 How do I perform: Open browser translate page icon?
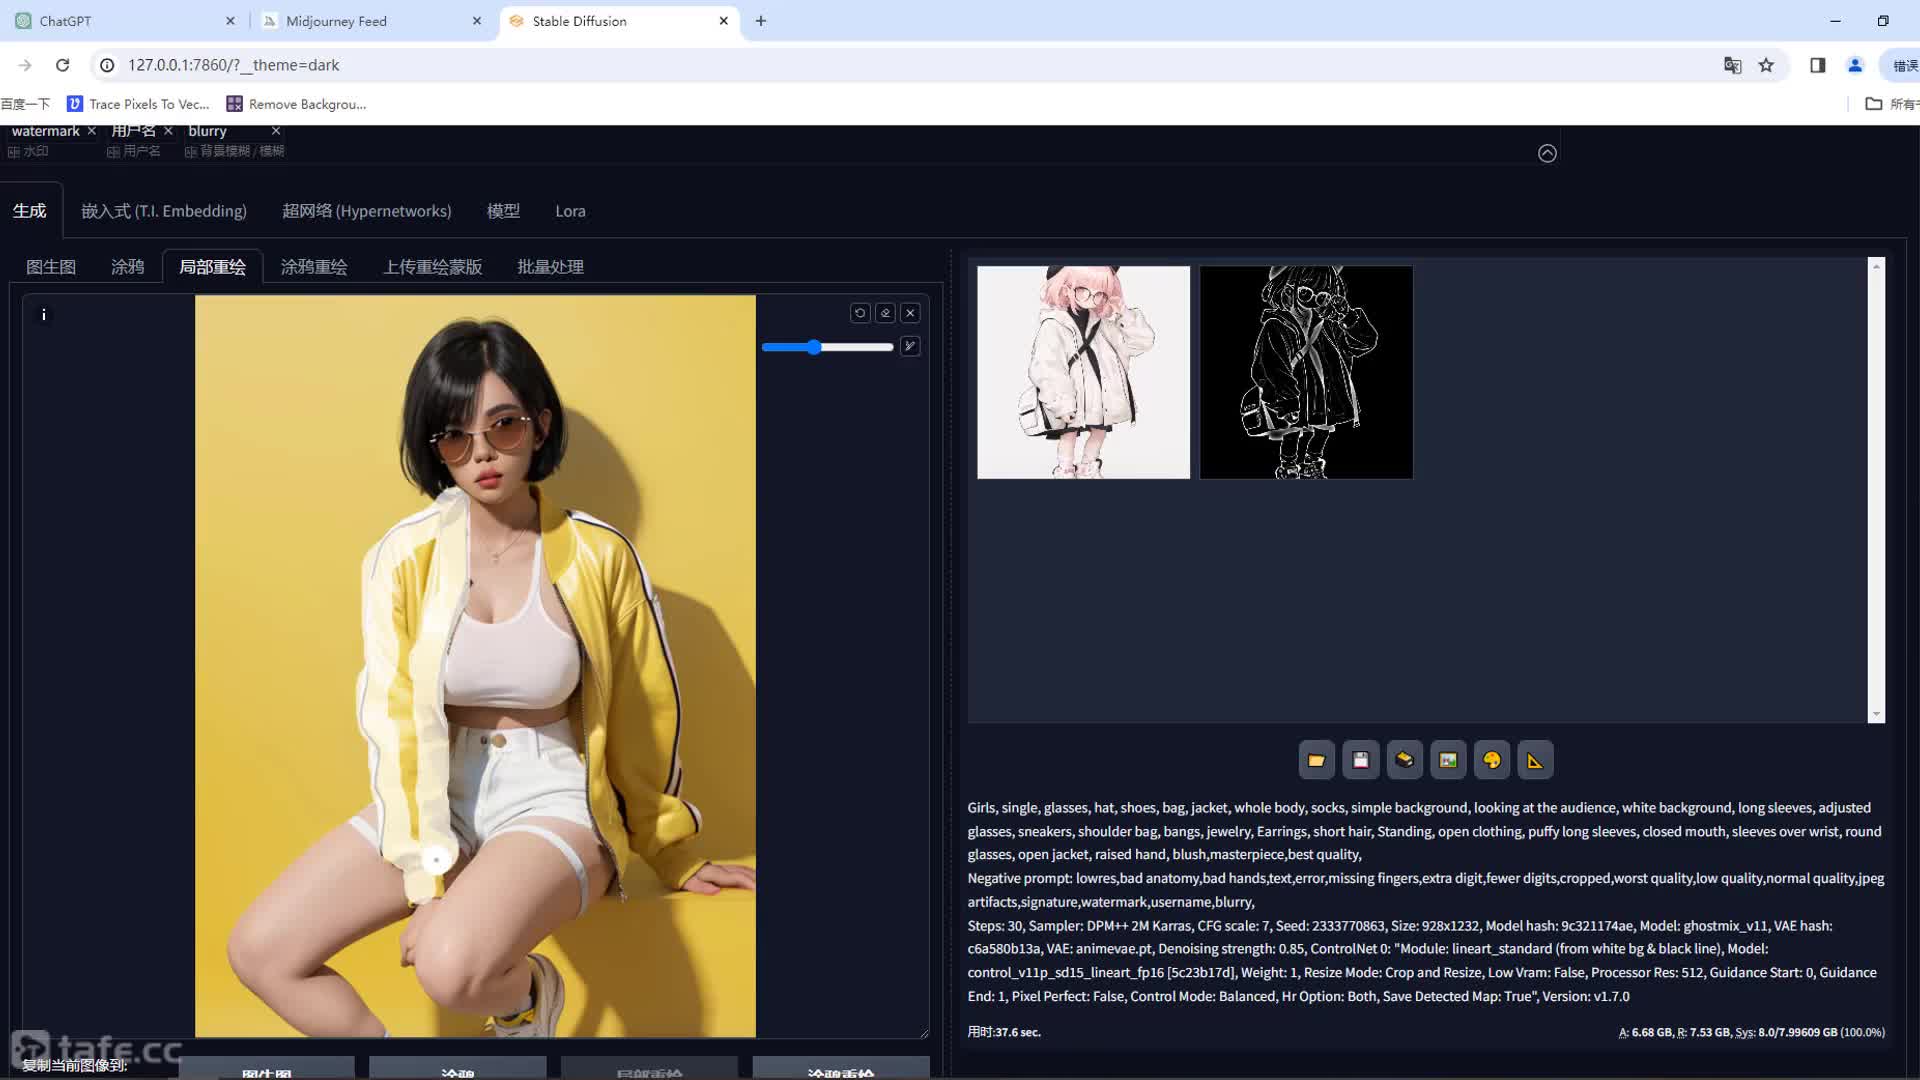tap(1732, 65)
